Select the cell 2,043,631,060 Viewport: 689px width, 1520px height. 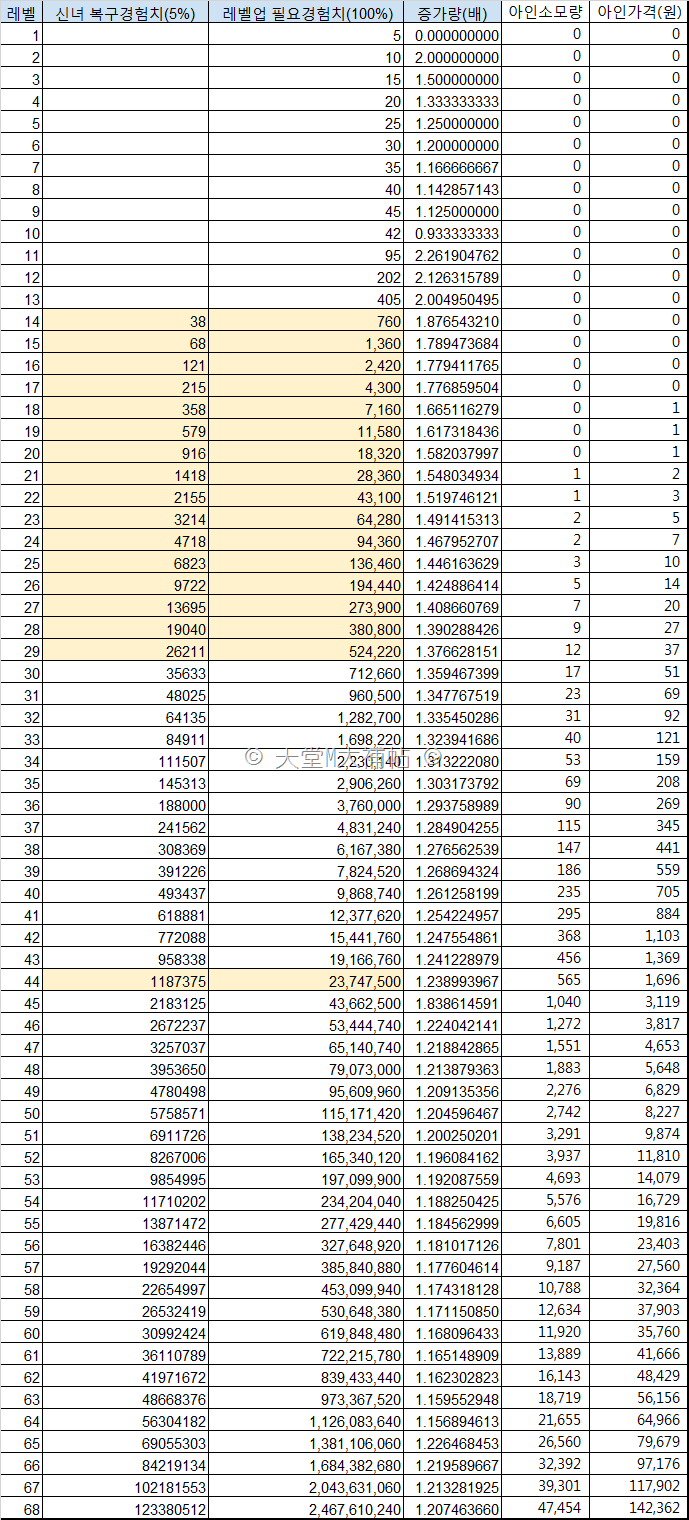click(306, 1487)
